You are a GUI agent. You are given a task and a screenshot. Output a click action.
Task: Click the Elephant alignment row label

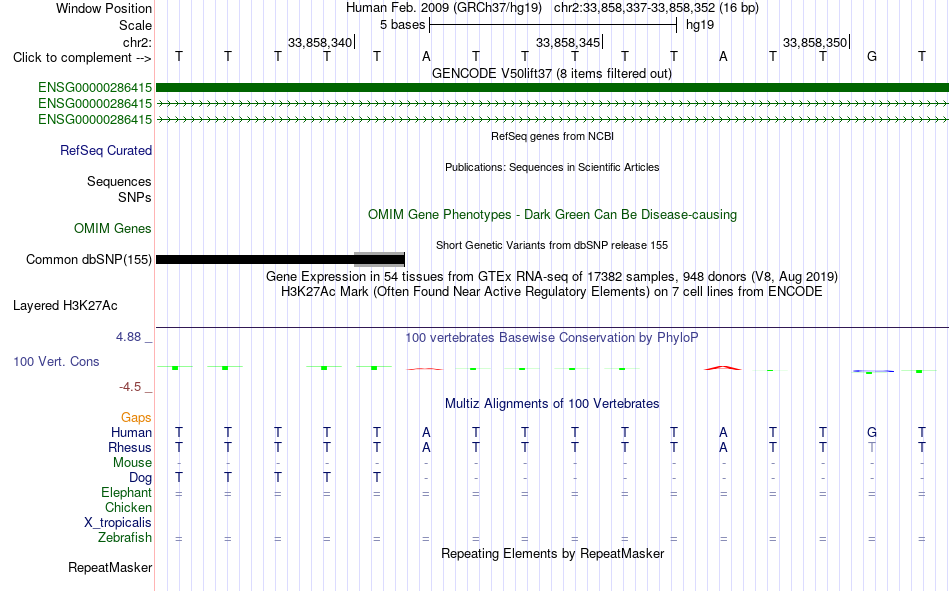(x=126, y=492)
